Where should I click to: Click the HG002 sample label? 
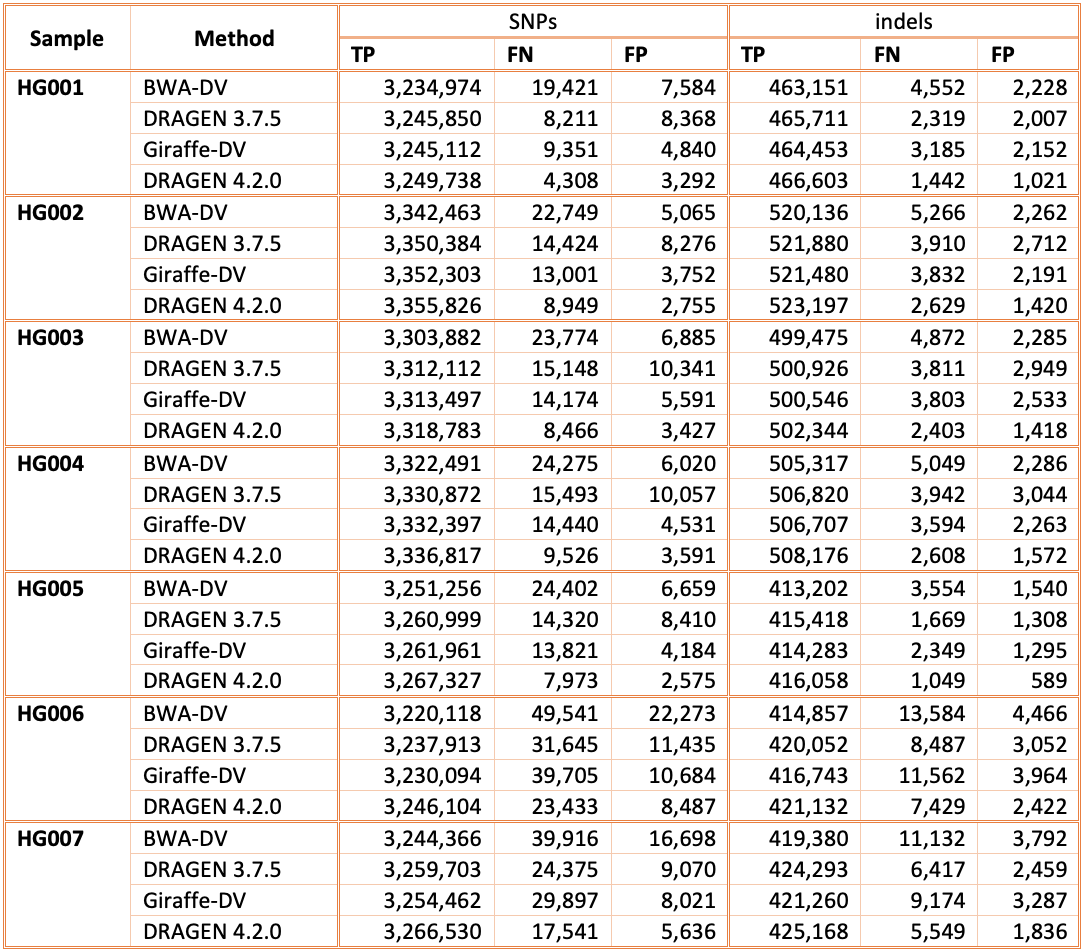[50, 212]
